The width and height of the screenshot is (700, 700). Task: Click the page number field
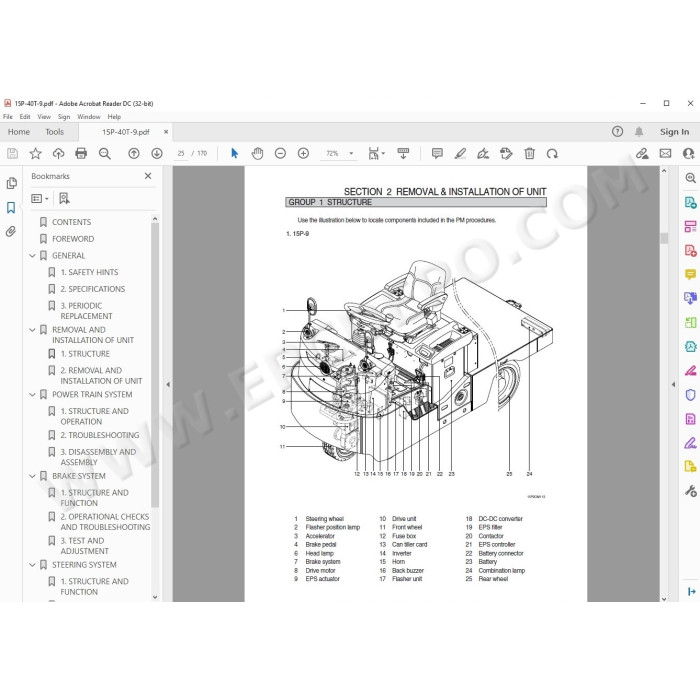point(181,154)
